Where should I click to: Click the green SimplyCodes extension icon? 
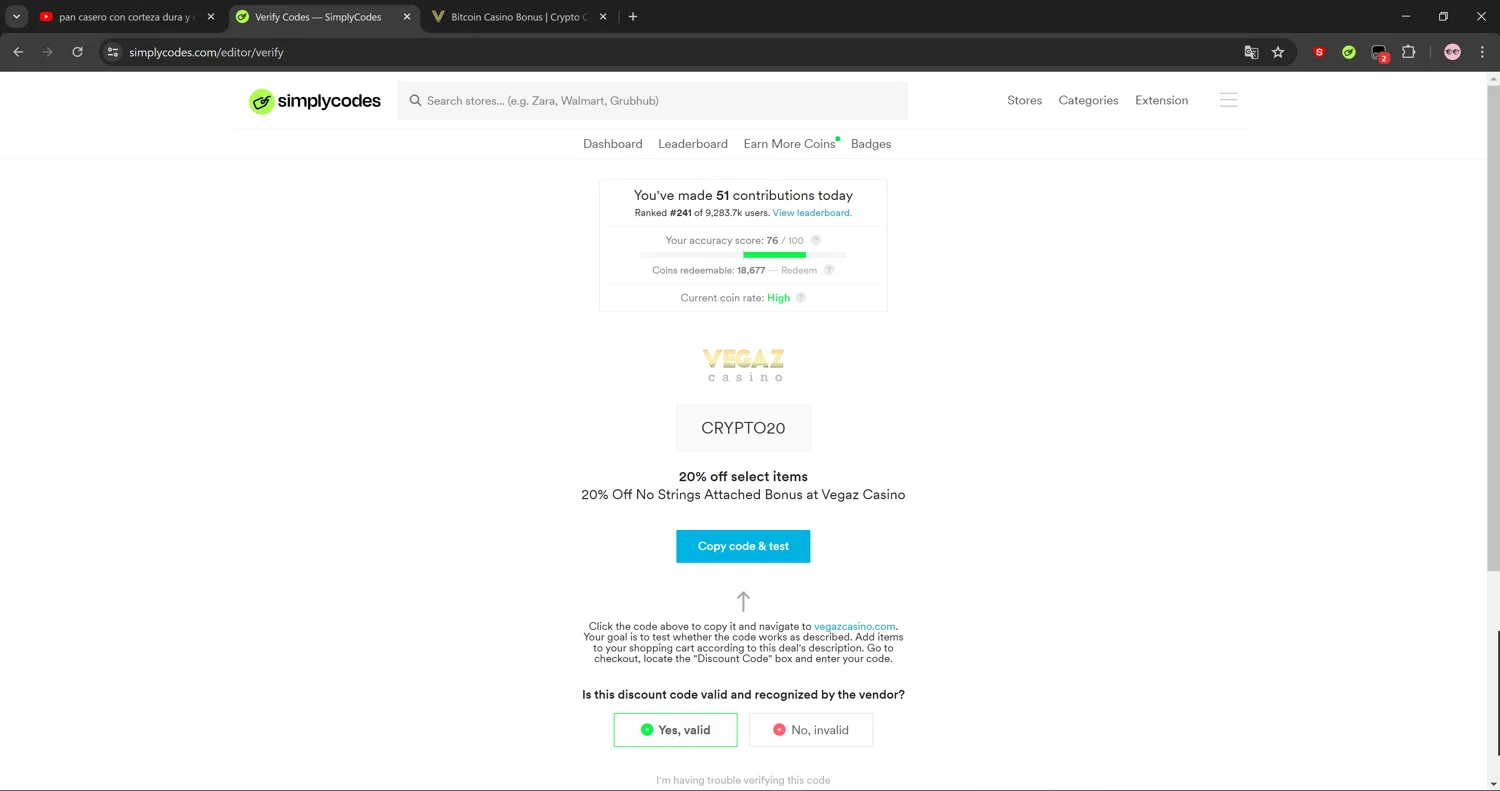click(1349, 52)
